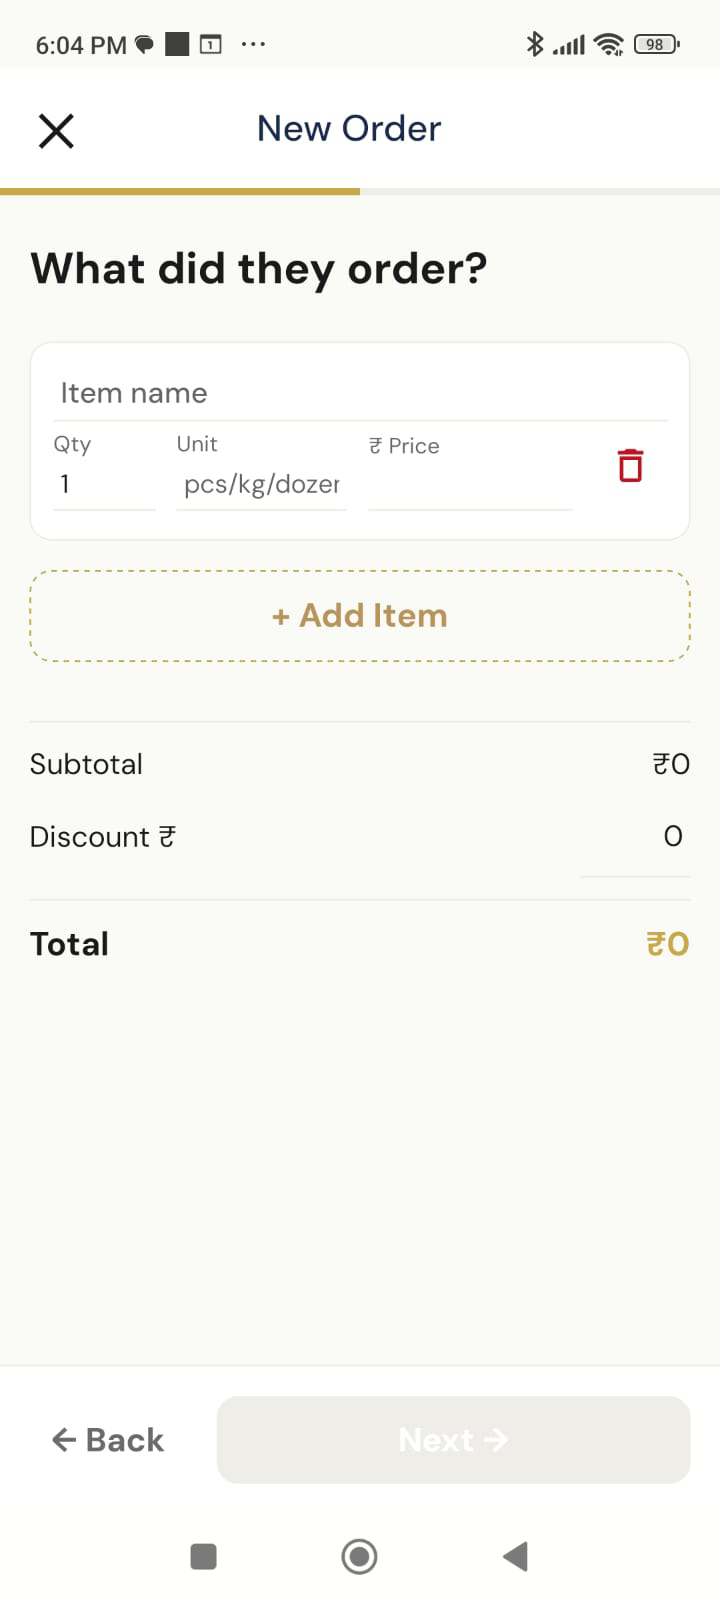This screenshot has height=1600, width=720.
Task: Tap the calendar notification icon
Action: pos(210,44)
